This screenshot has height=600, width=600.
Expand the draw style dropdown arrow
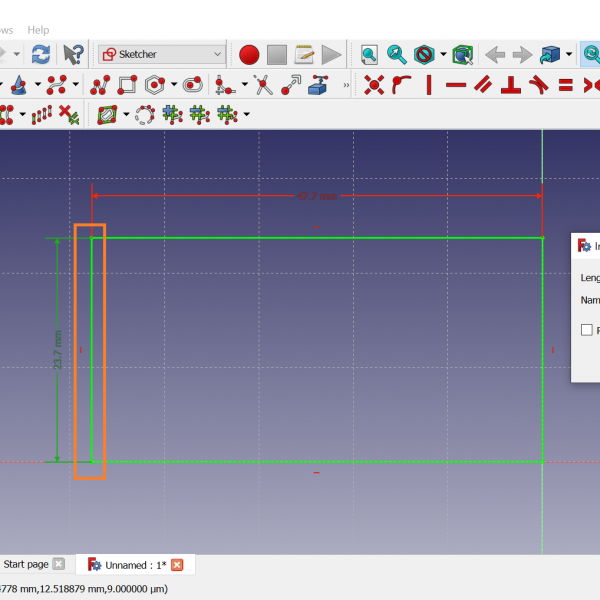(443, 54)
